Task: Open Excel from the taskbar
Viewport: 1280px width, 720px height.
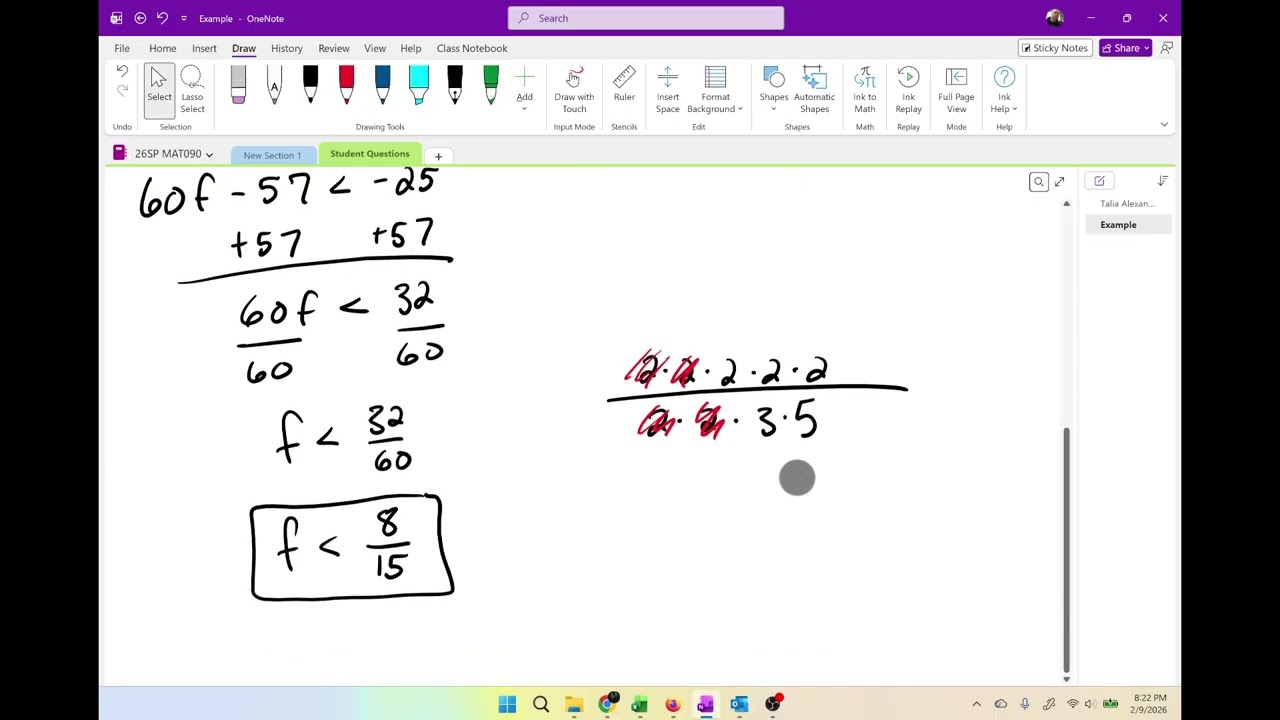Action: (640, 704)
